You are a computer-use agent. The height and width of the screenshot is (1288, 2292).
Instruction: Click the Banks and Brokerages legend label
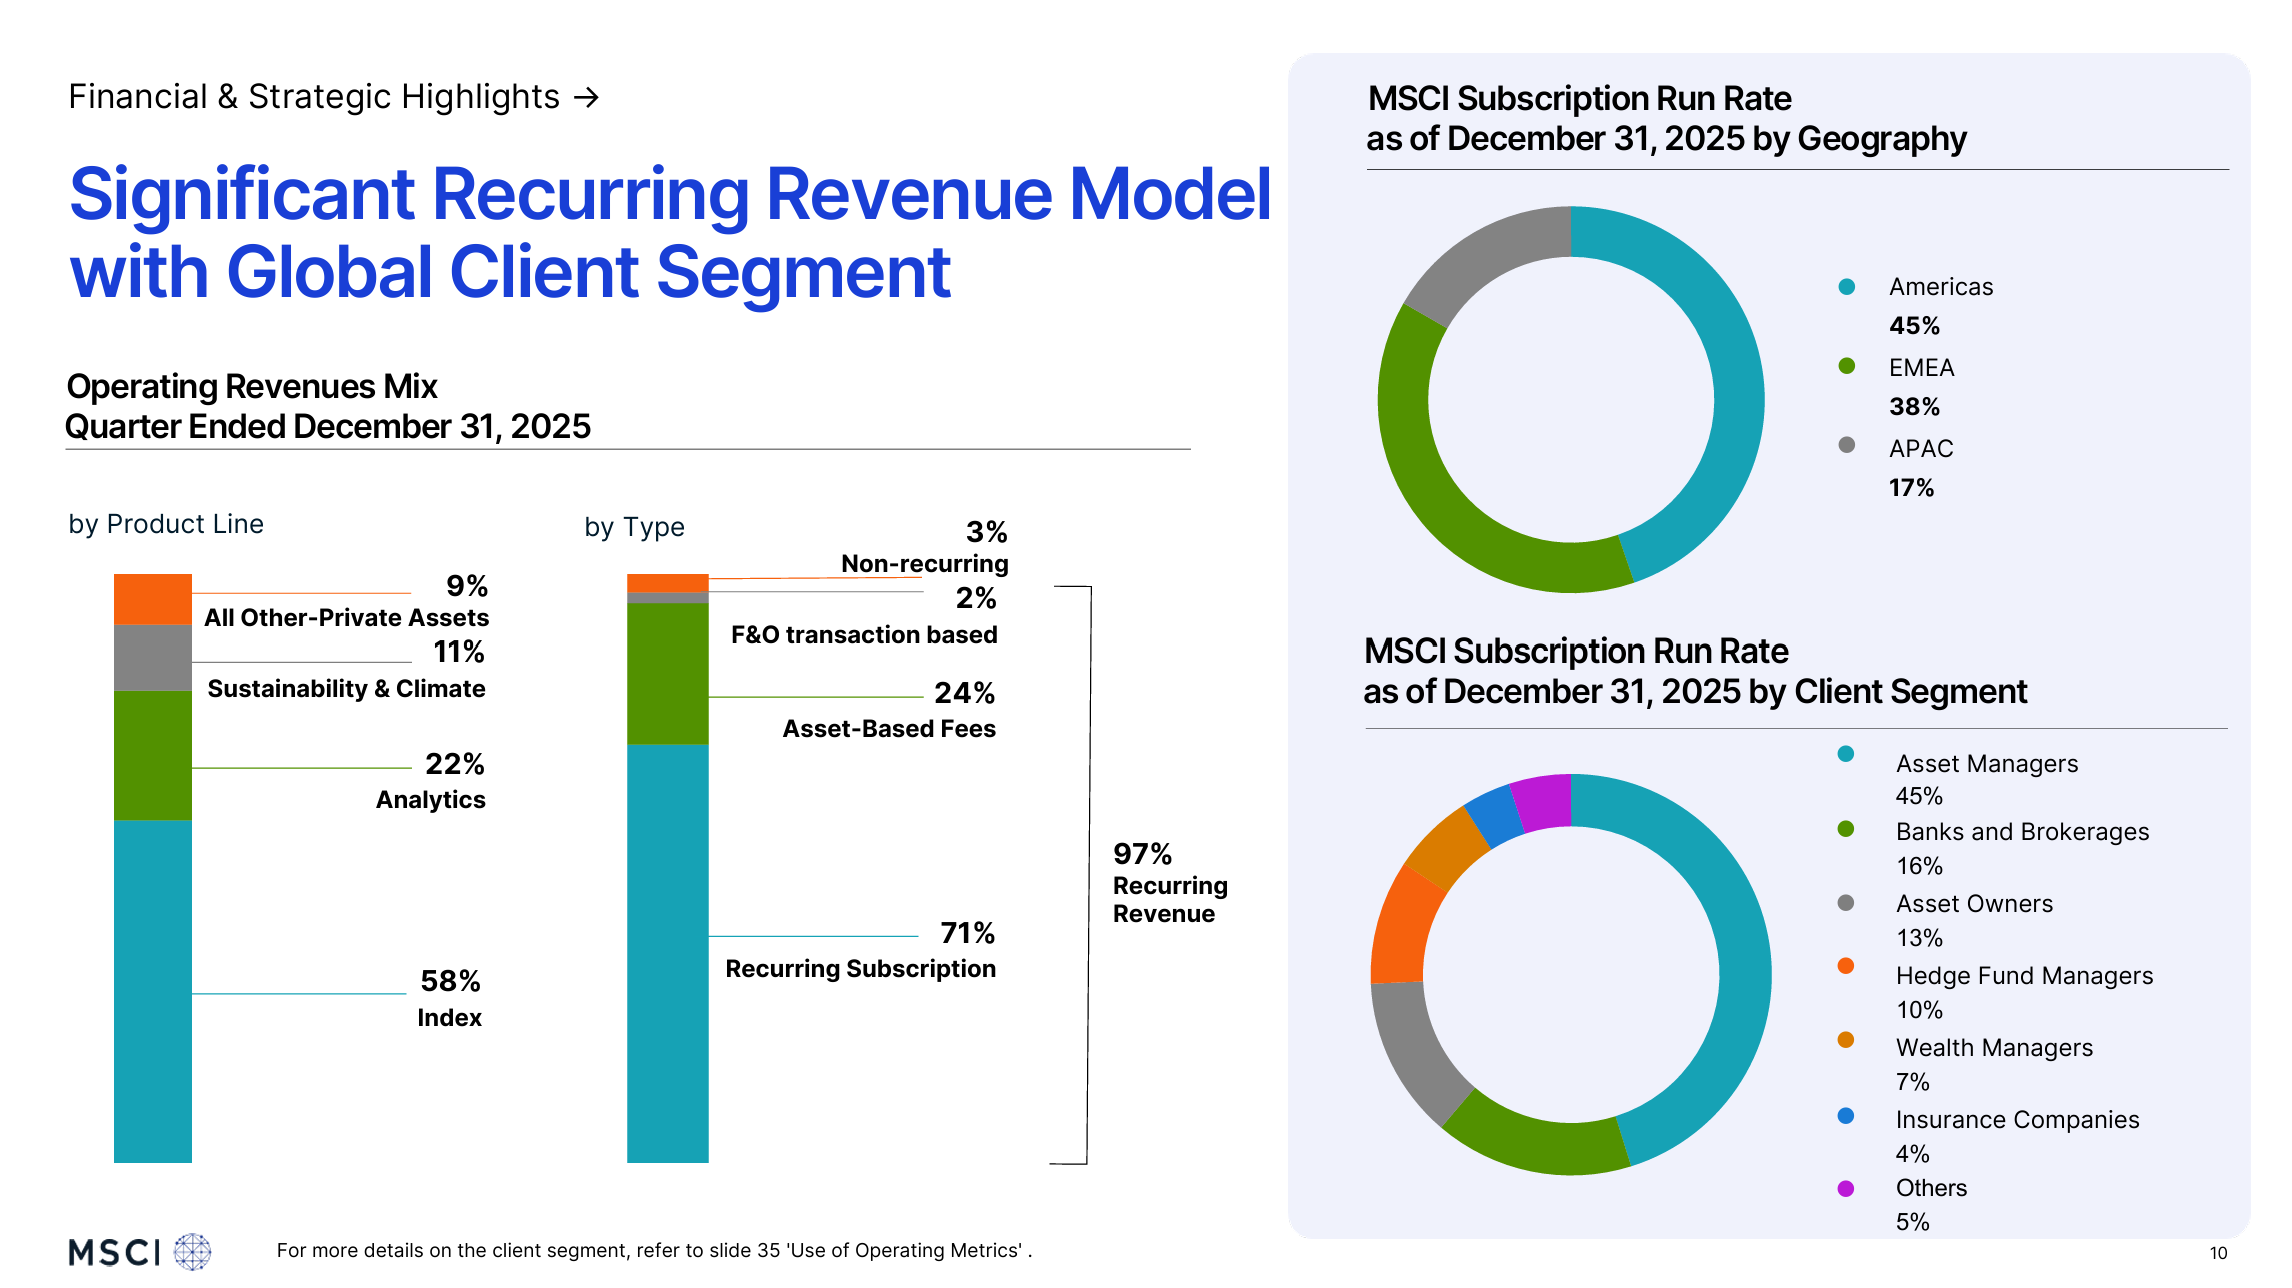2021,832
